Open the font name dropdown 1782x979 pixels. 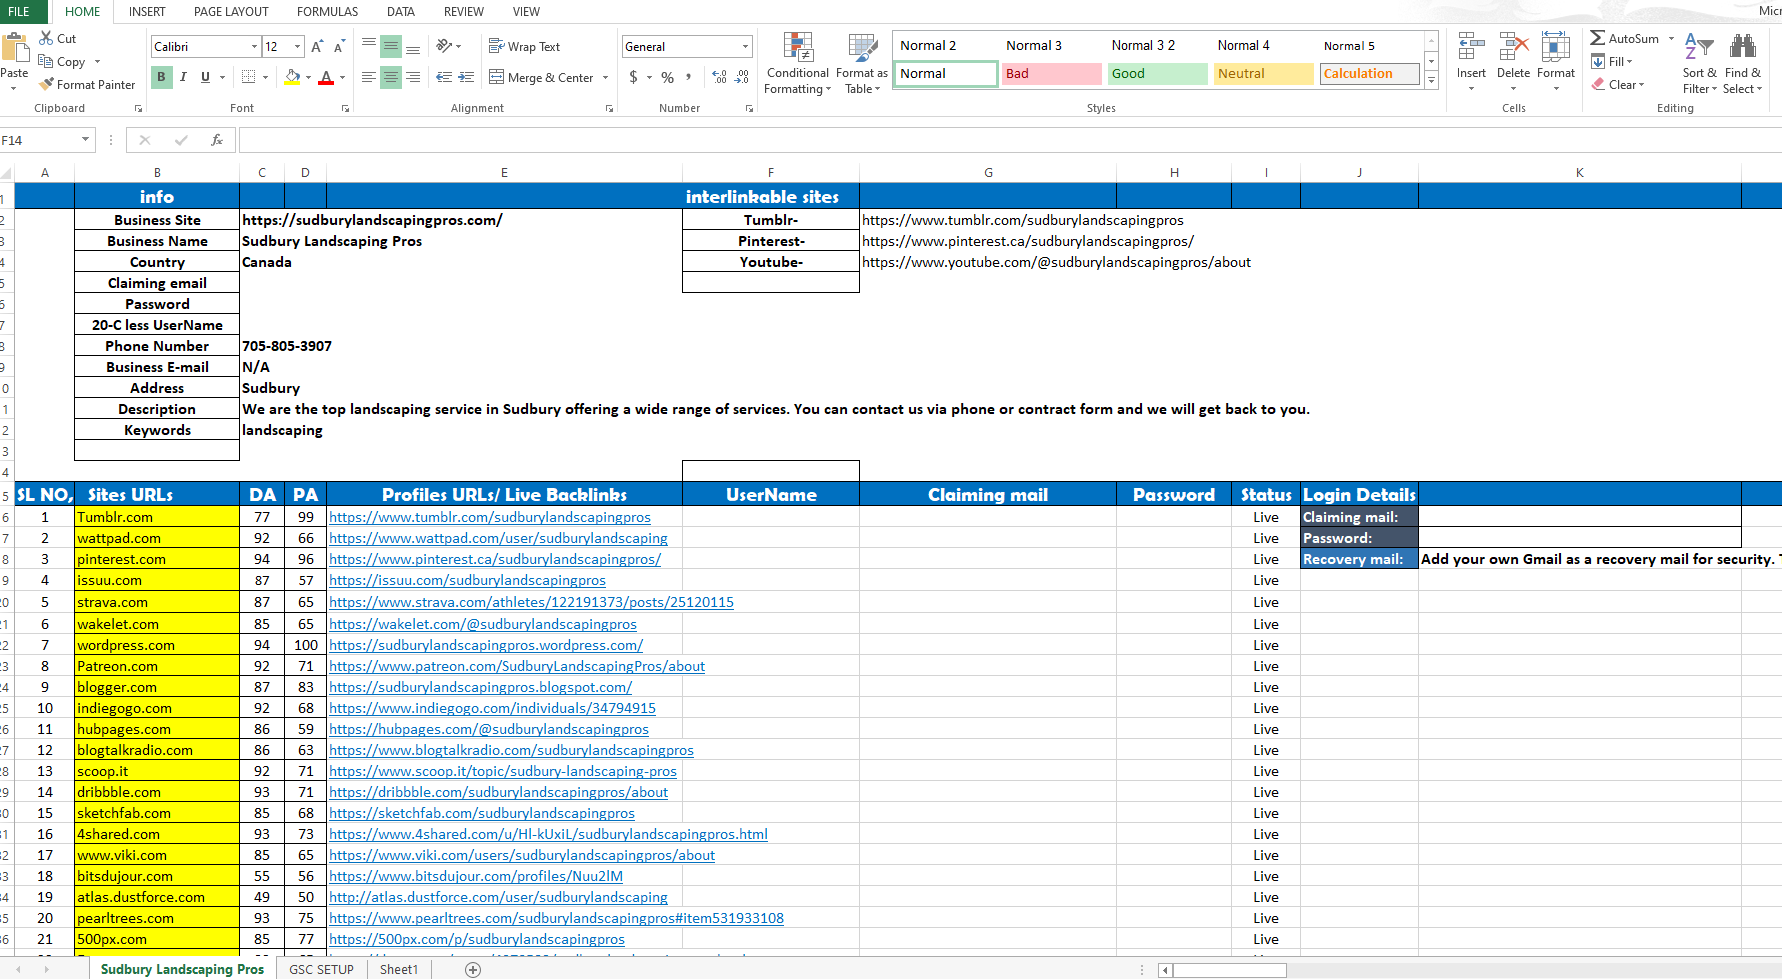tap(254, 47)
